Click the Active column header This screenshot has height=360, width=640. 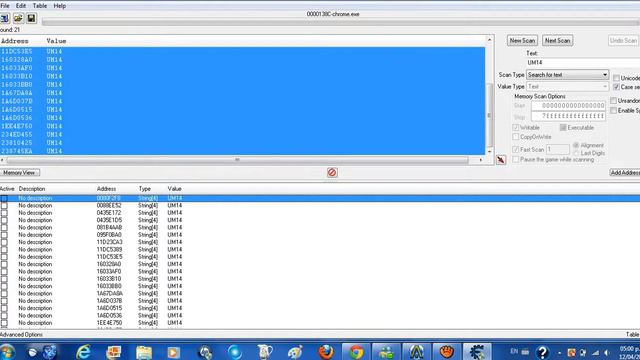[x=7, y=189]
